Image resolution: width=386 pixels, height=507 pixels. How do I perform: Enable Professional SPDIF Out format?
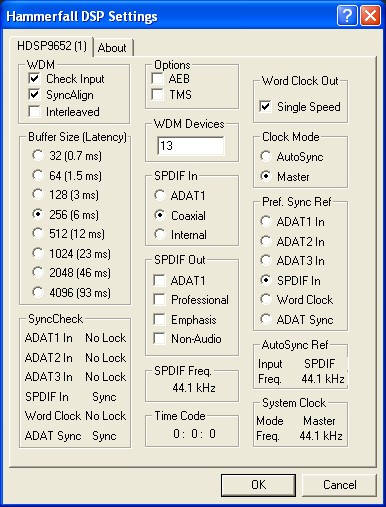(x=160, y=300)
